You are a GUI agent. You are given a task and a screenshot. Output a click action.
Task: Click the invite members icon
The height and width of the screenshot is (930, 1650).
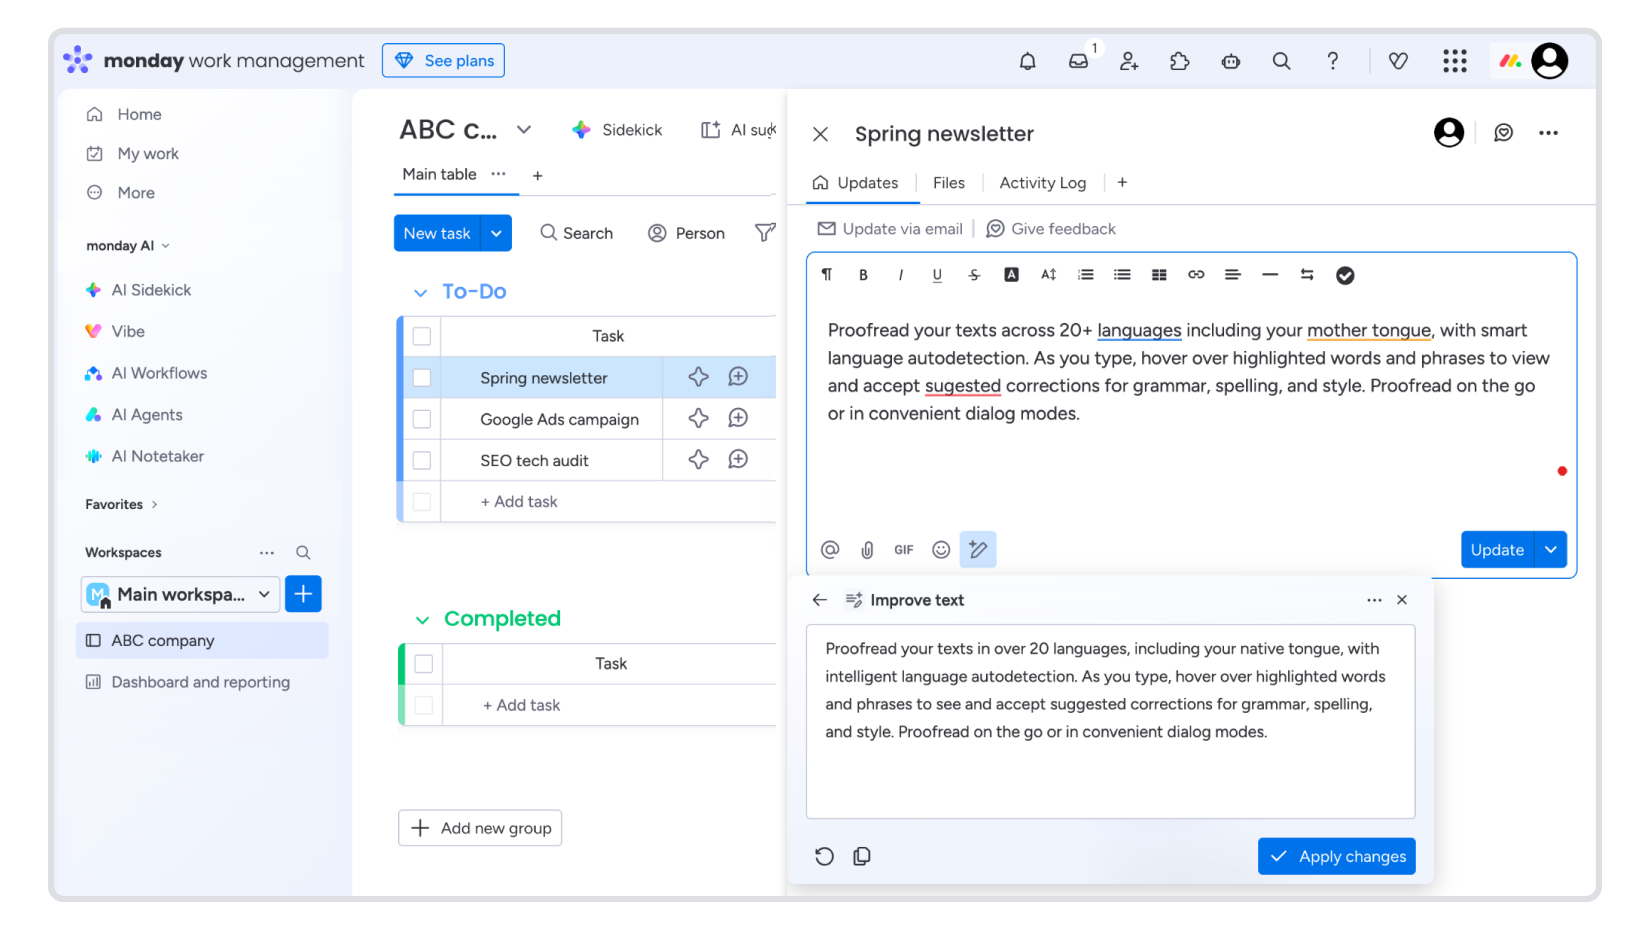pos(1129,61)
